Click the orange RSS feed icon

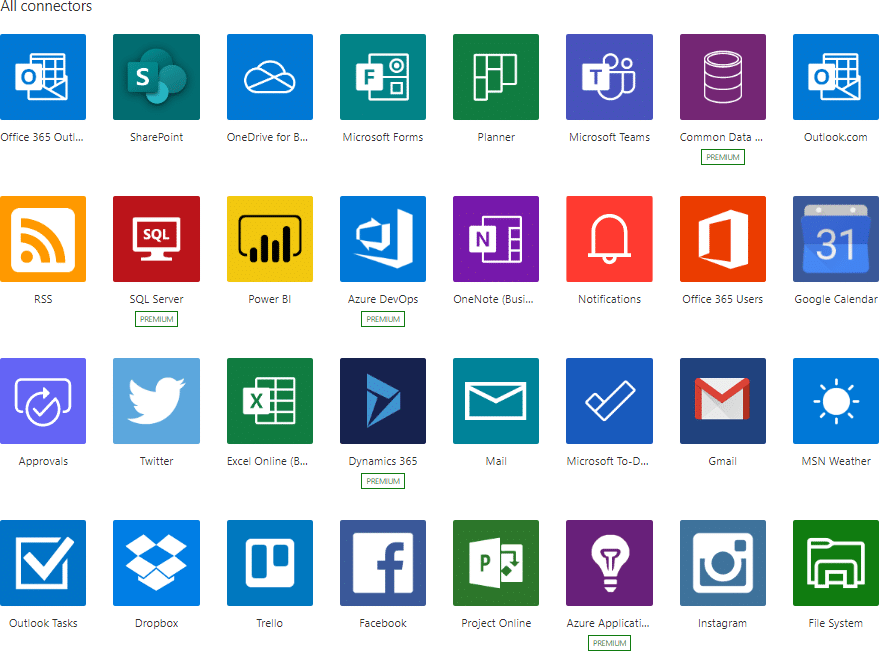click(x=43, y=239)
